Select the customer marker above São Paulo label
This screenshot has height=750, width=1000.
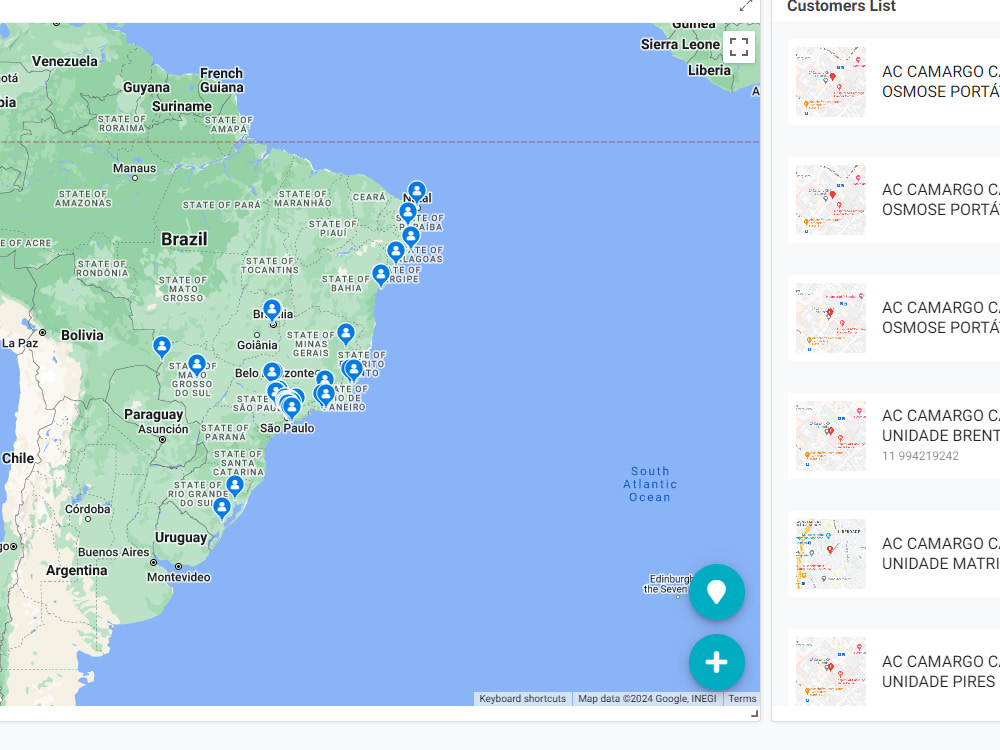[x=291, y=408]
